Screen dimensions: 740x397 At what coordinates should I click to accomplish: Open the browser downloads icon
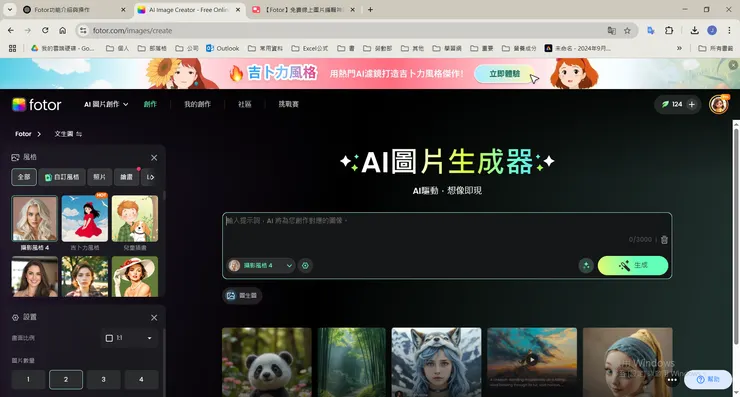tap(694, 31)
